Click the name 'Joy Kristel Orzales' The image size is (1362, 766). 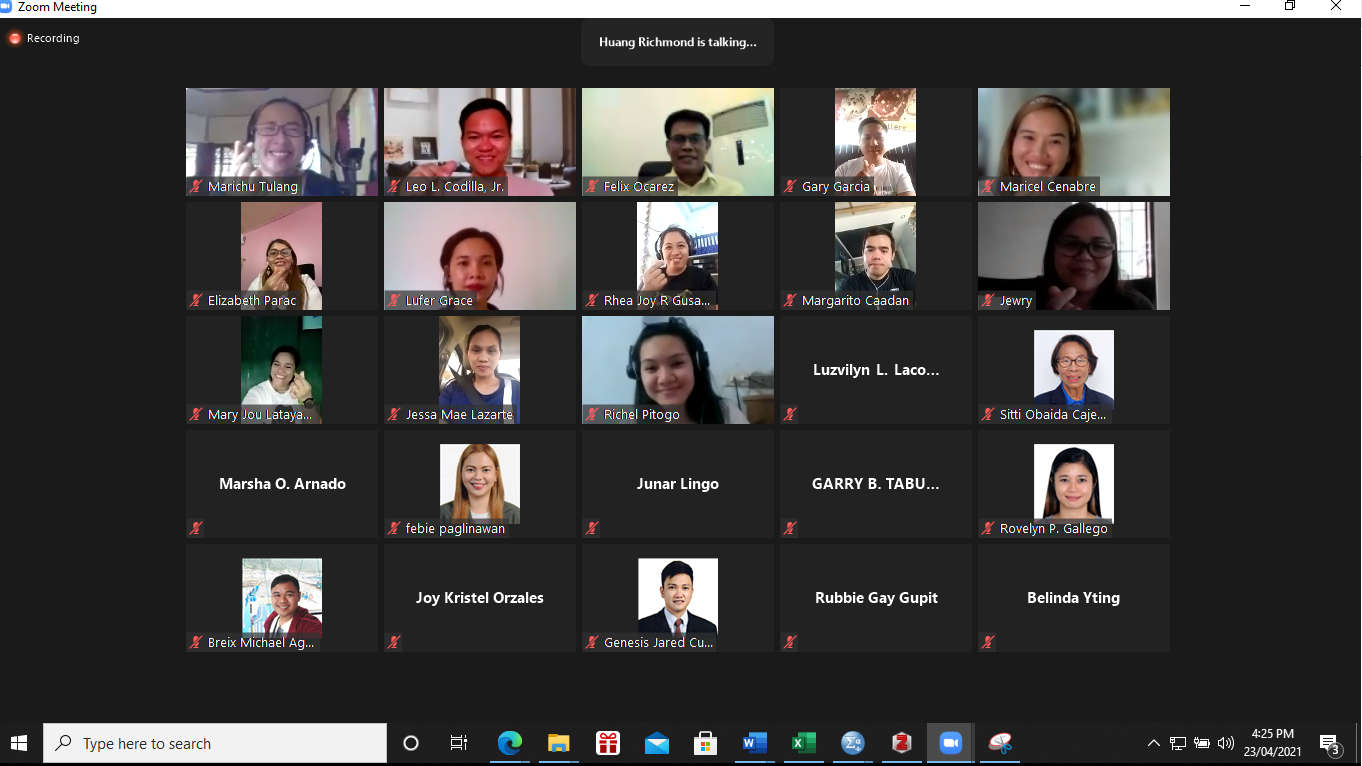480,598
